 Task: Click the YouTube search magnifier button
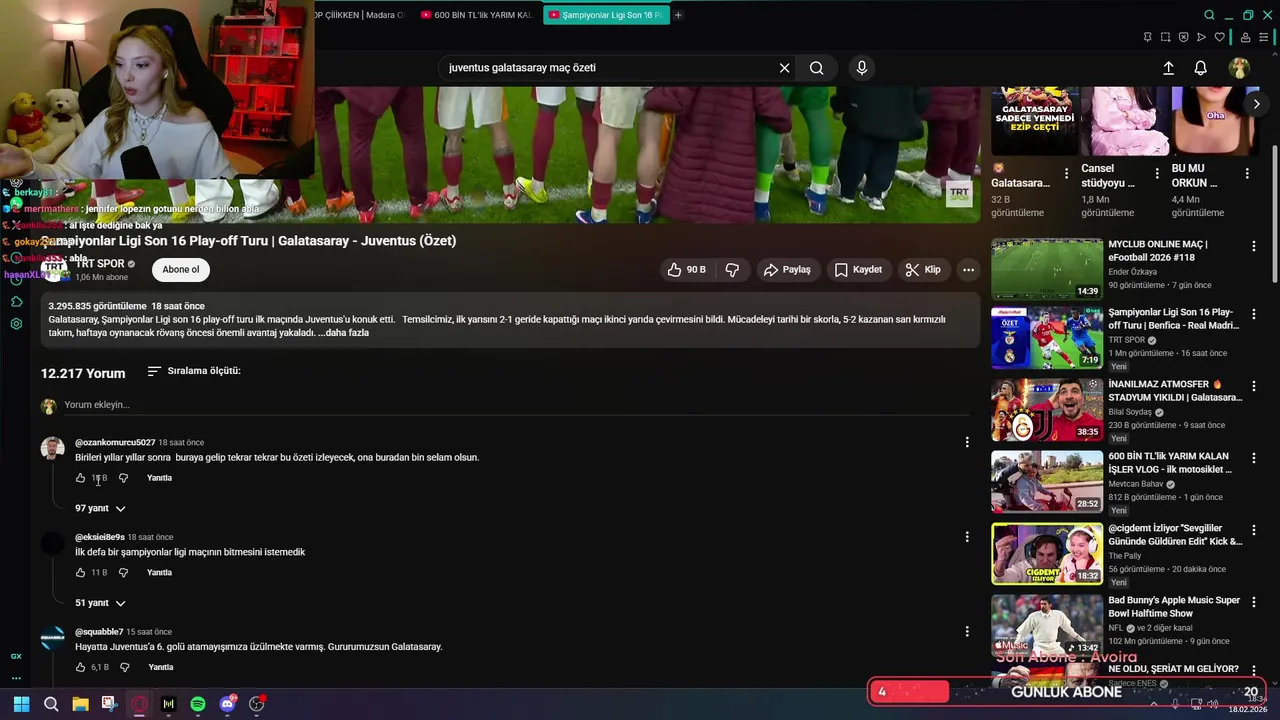817,68
